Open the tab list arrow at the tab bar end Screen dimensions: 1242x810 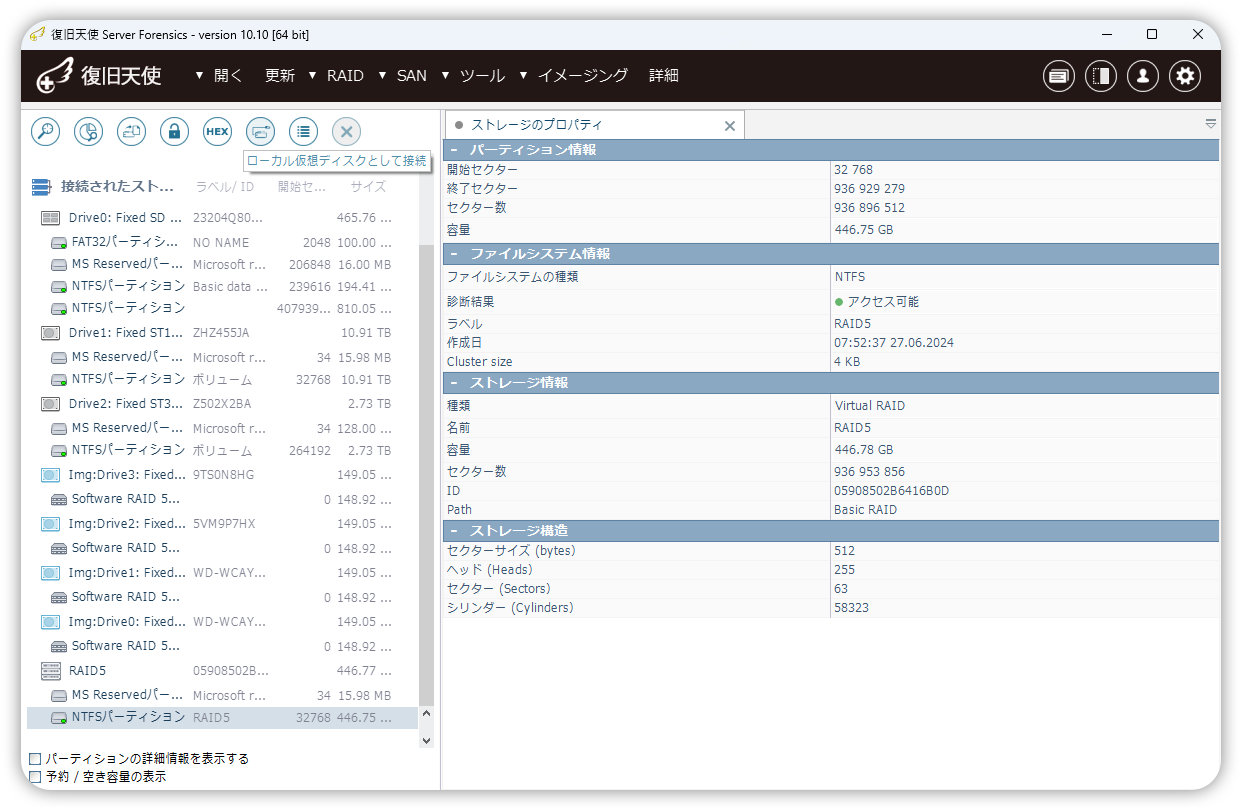(1211, 124)
